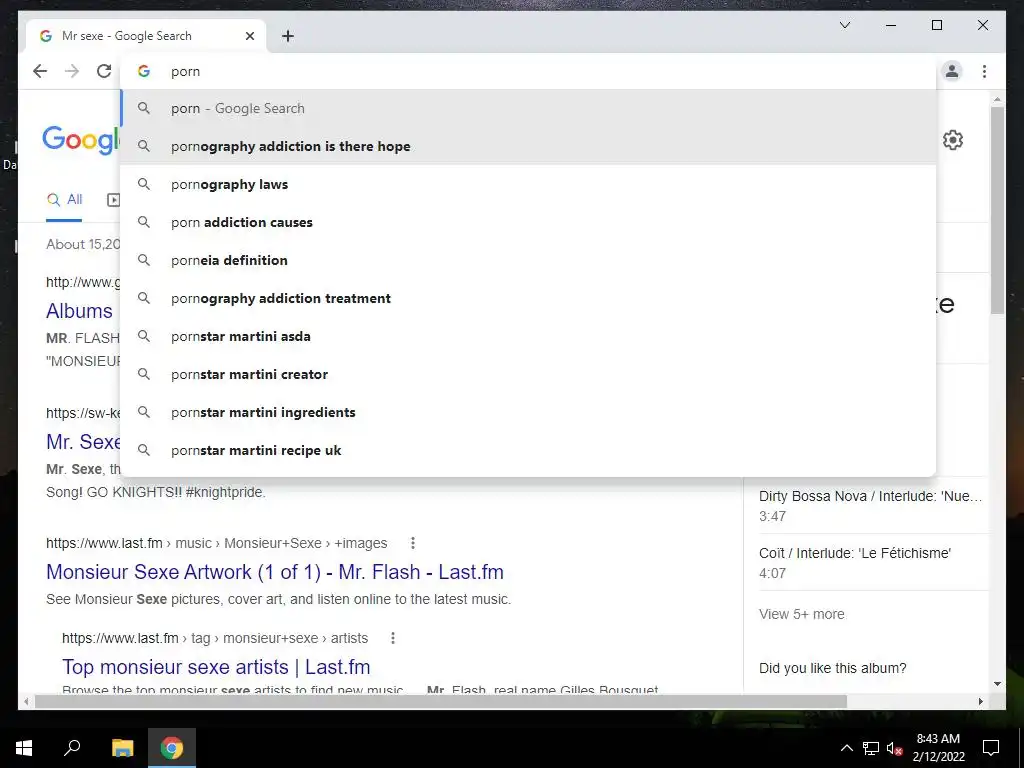Select the top 'porn - Google Search' suggestion
Screen dimensions: 1024x768
pyautogui.click(x=528, y=108)
